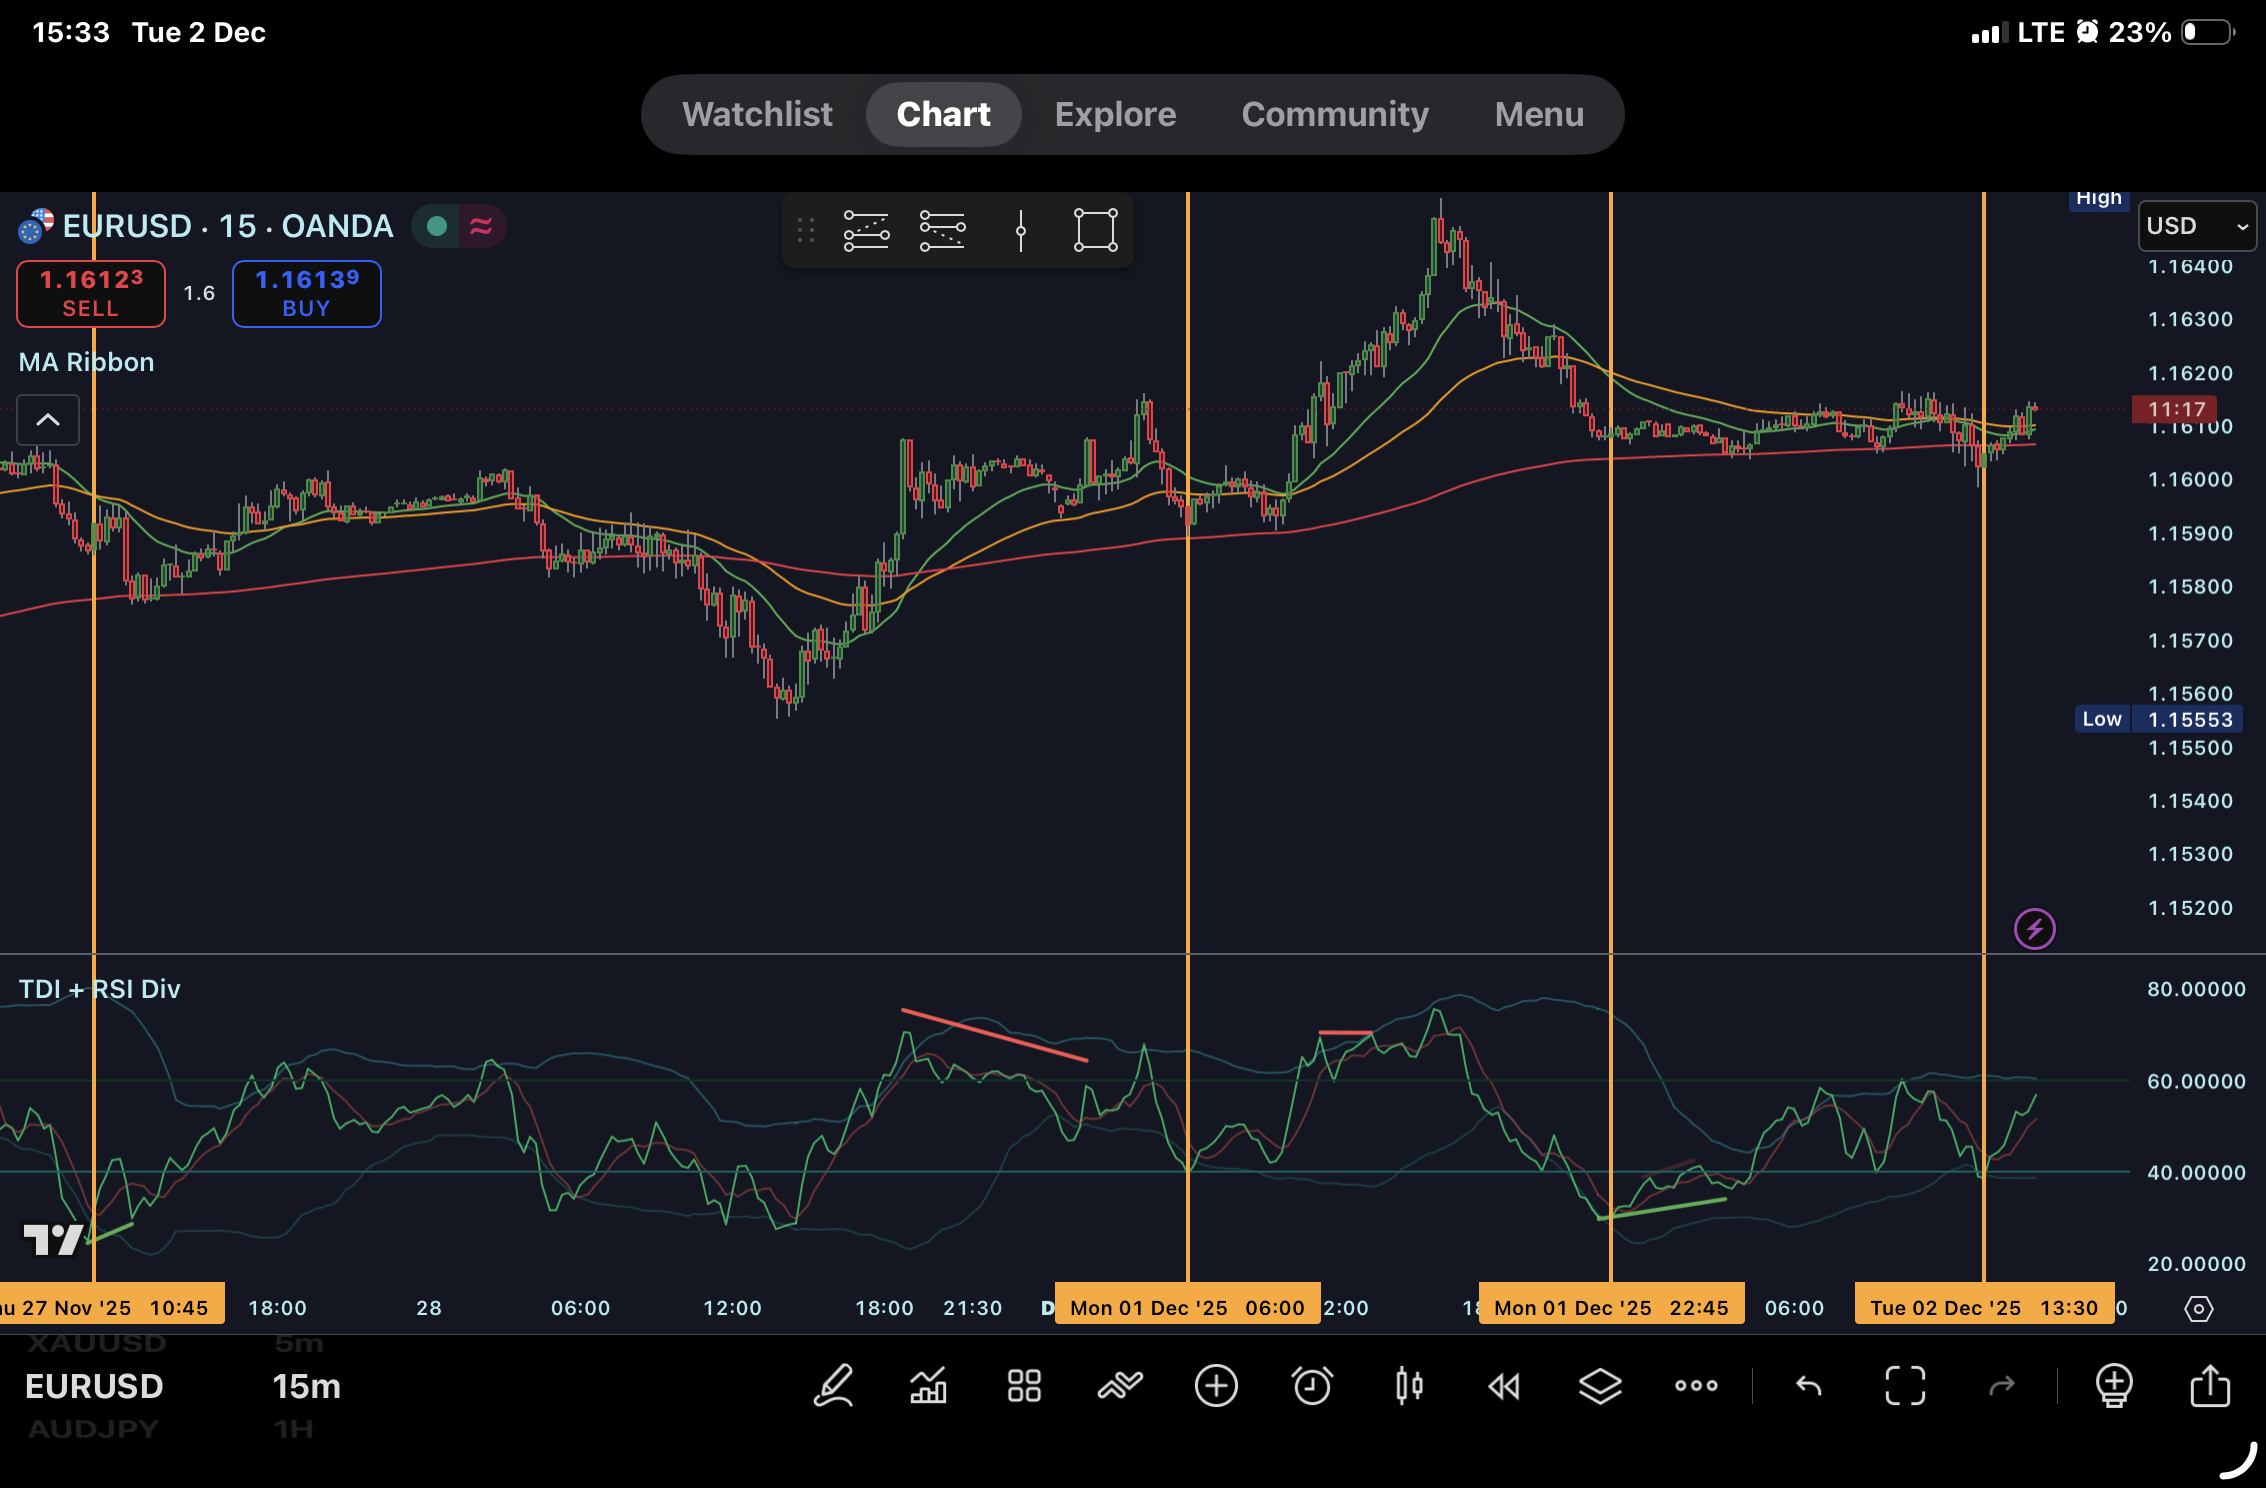Toggle the pink approximate-data badge
This screenshot has width=2266, height=1488.
point(481,226)
